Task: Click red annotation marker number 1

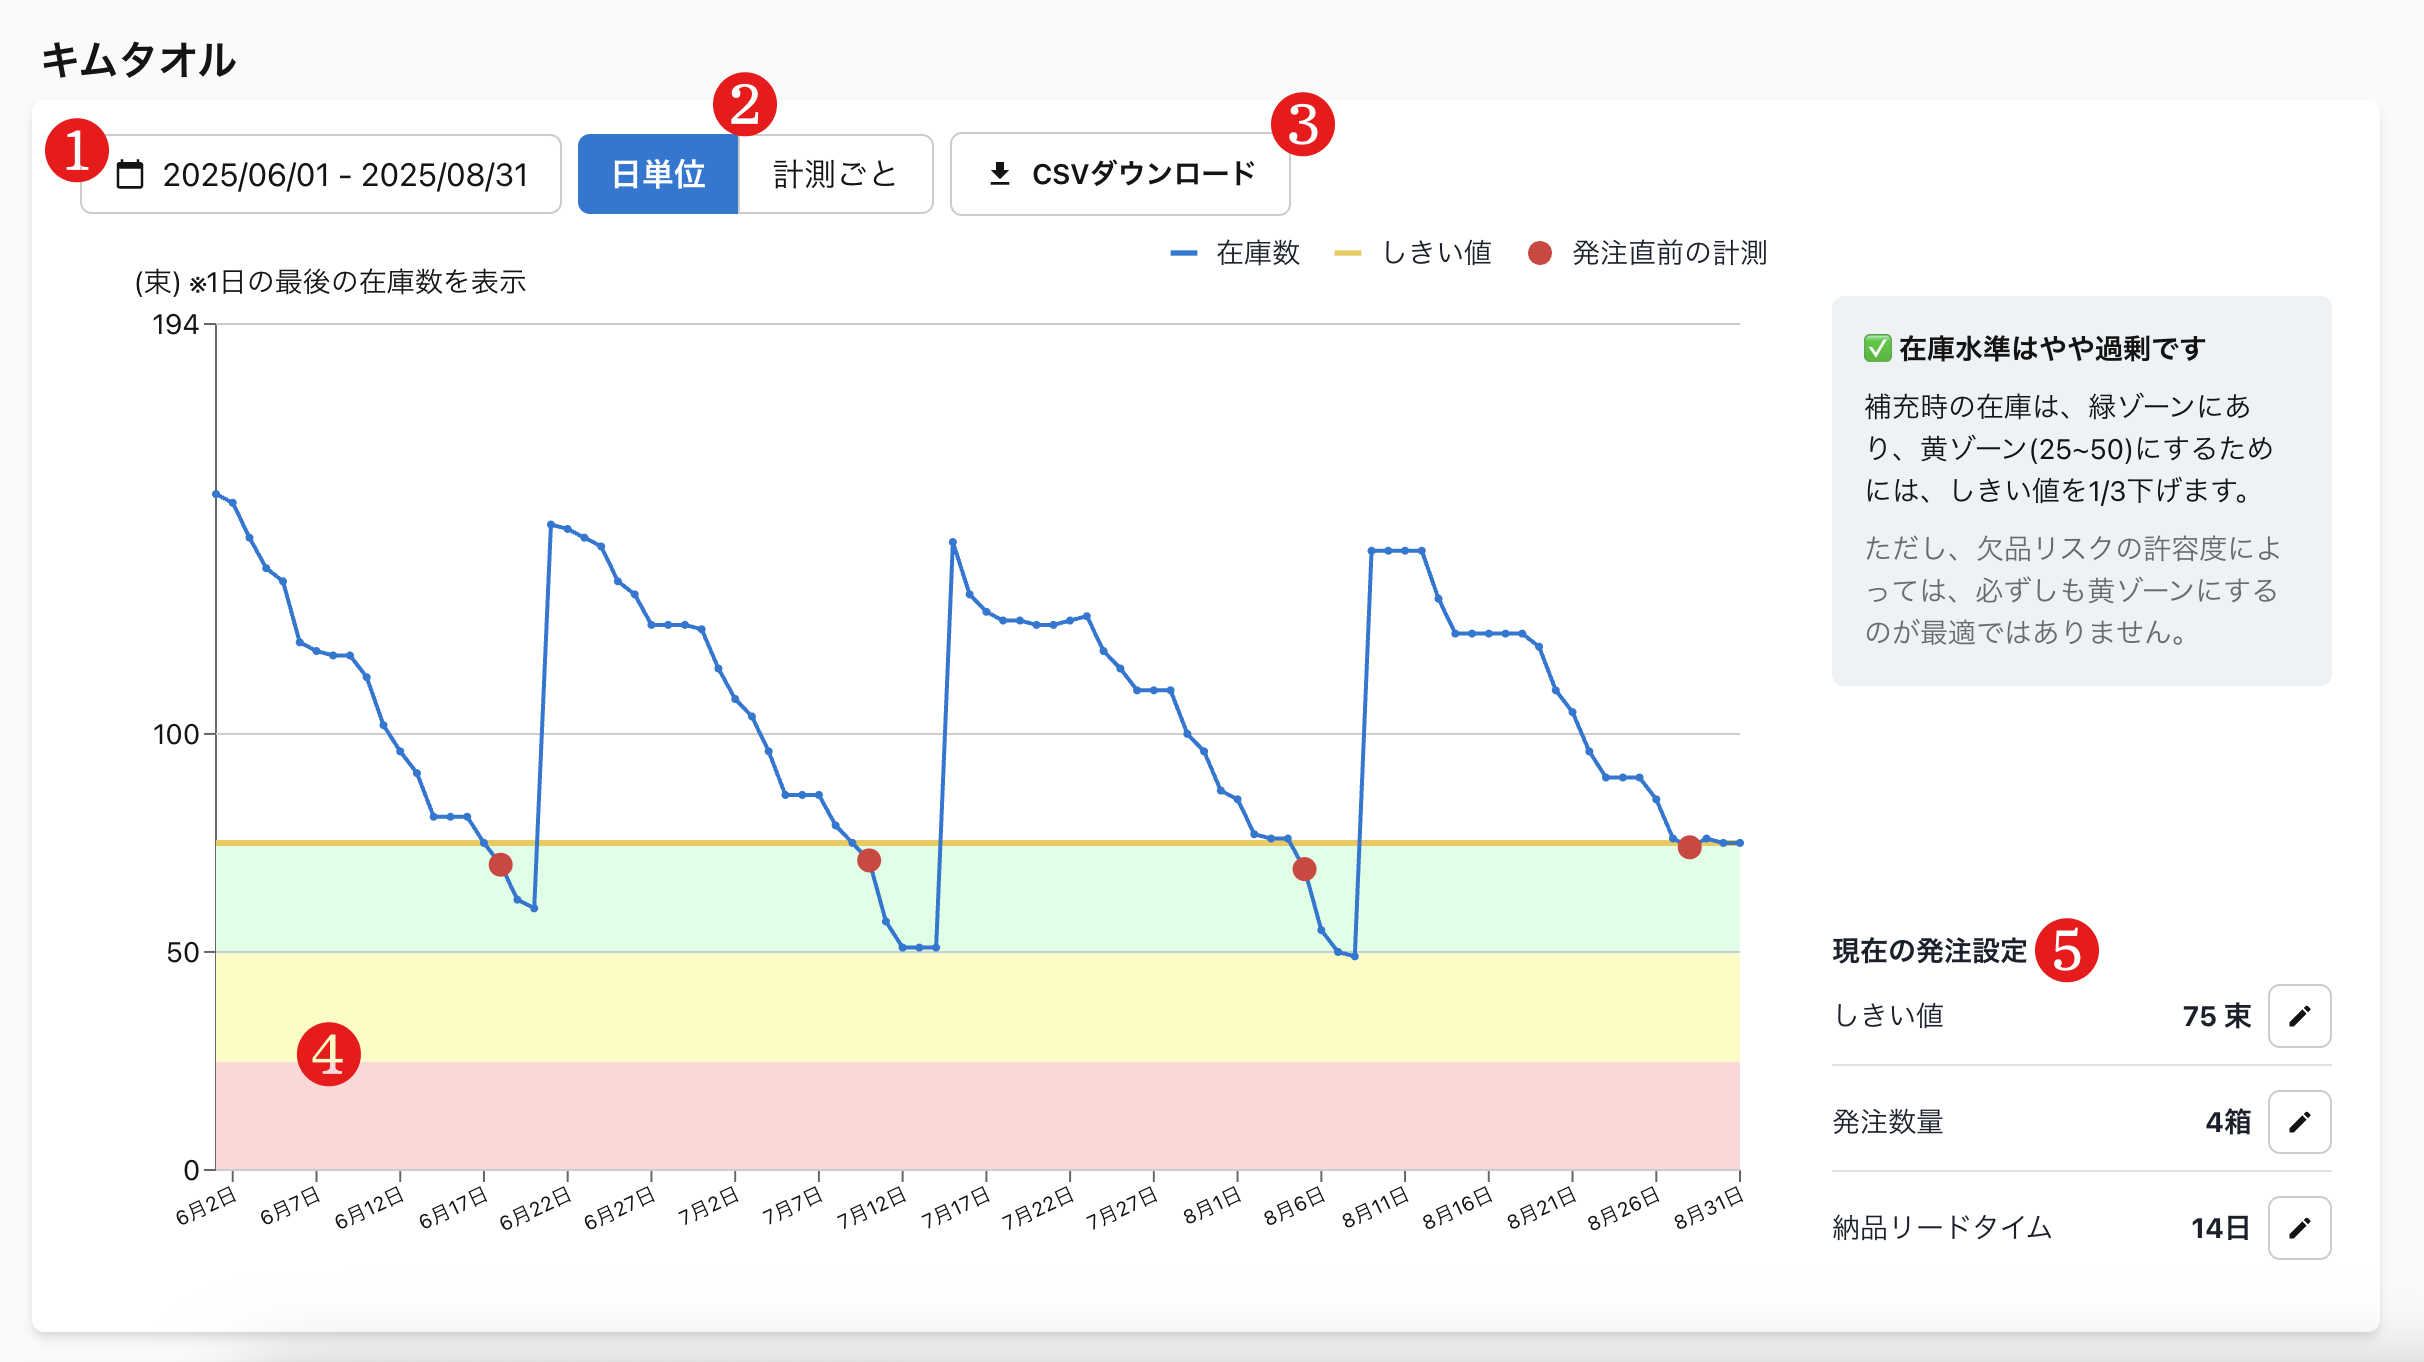Action: click(x=76, y=151)
